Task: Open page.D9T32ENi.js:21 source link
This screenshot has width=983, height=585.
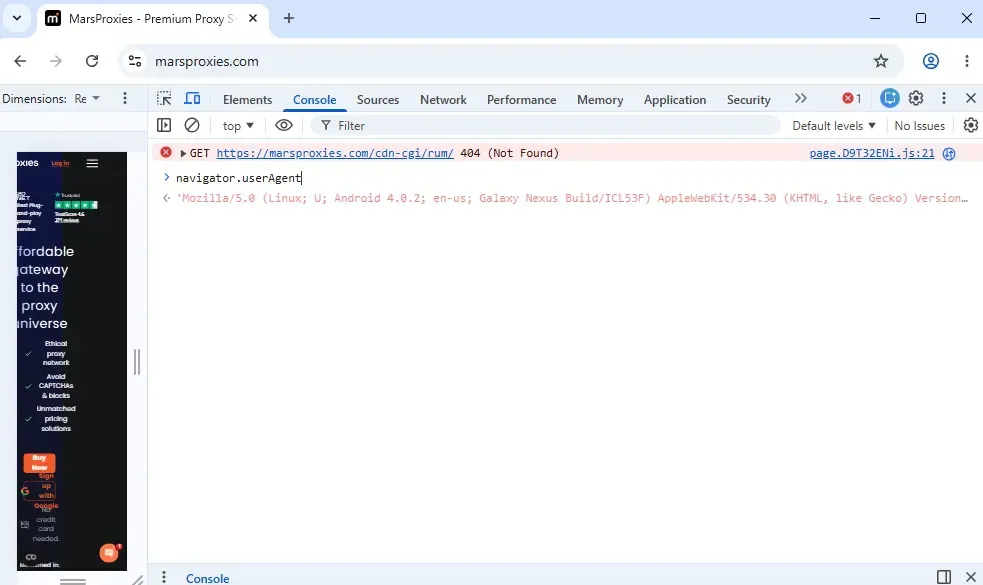Action: pos(871,153)
